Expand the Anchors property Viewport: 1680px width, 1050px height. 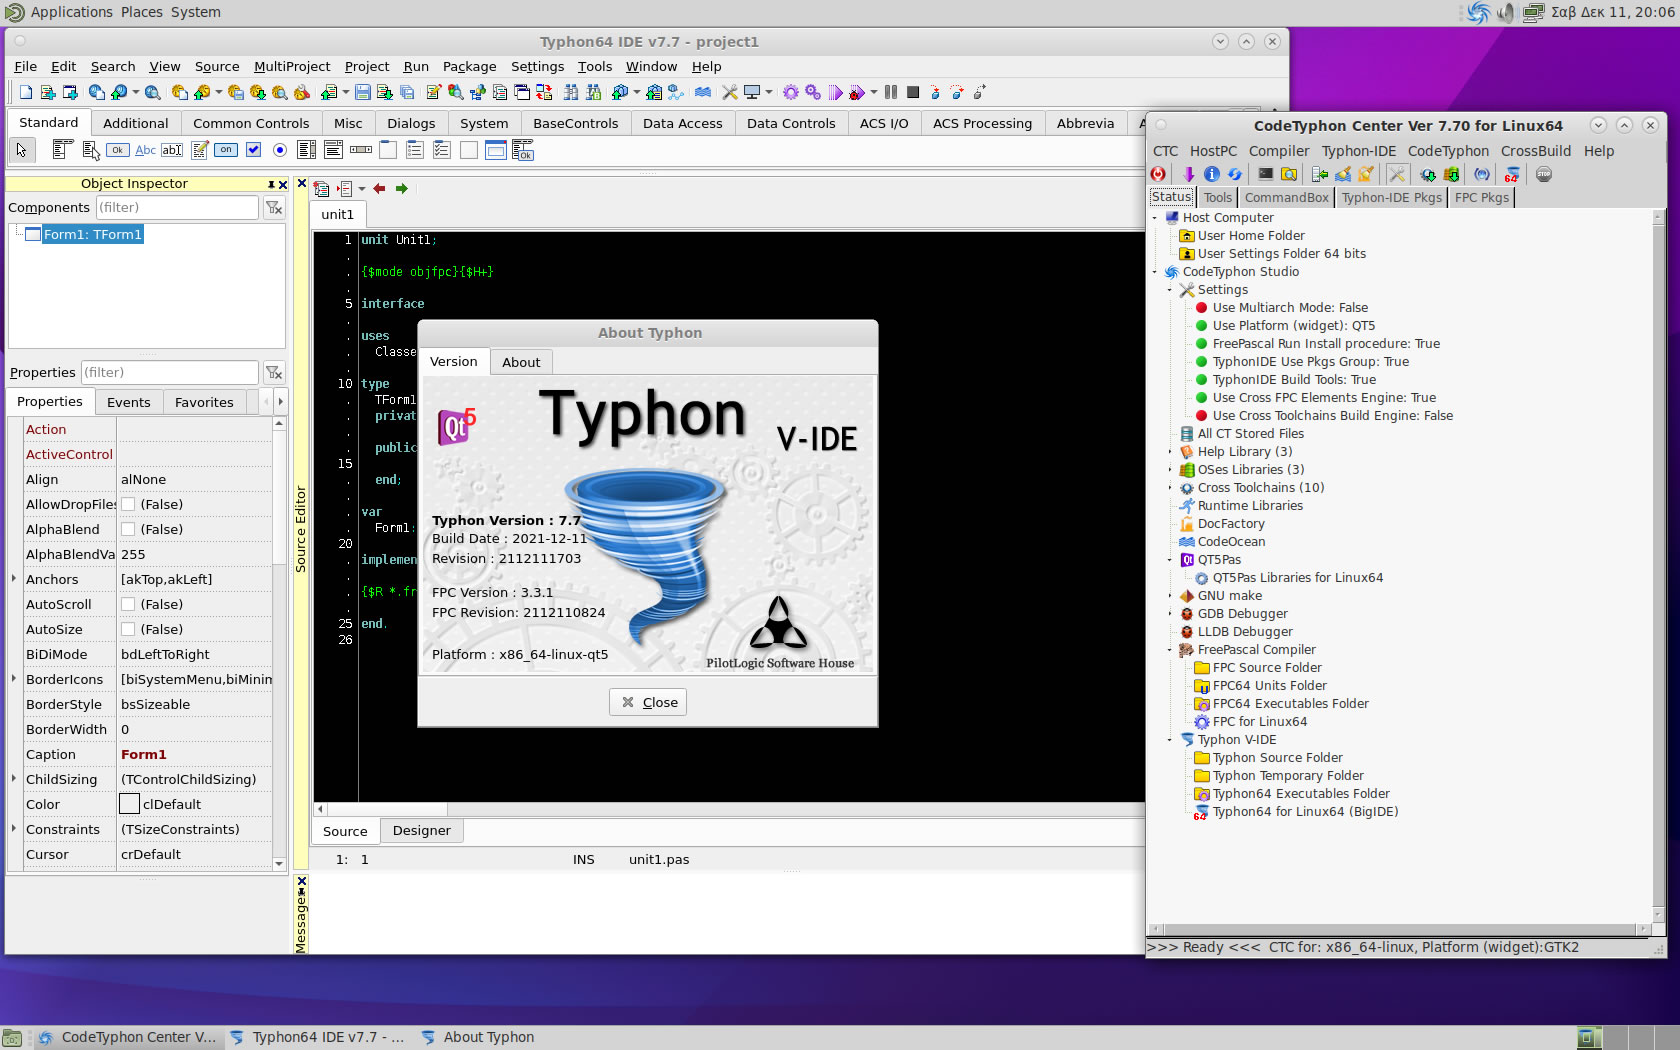14,579
